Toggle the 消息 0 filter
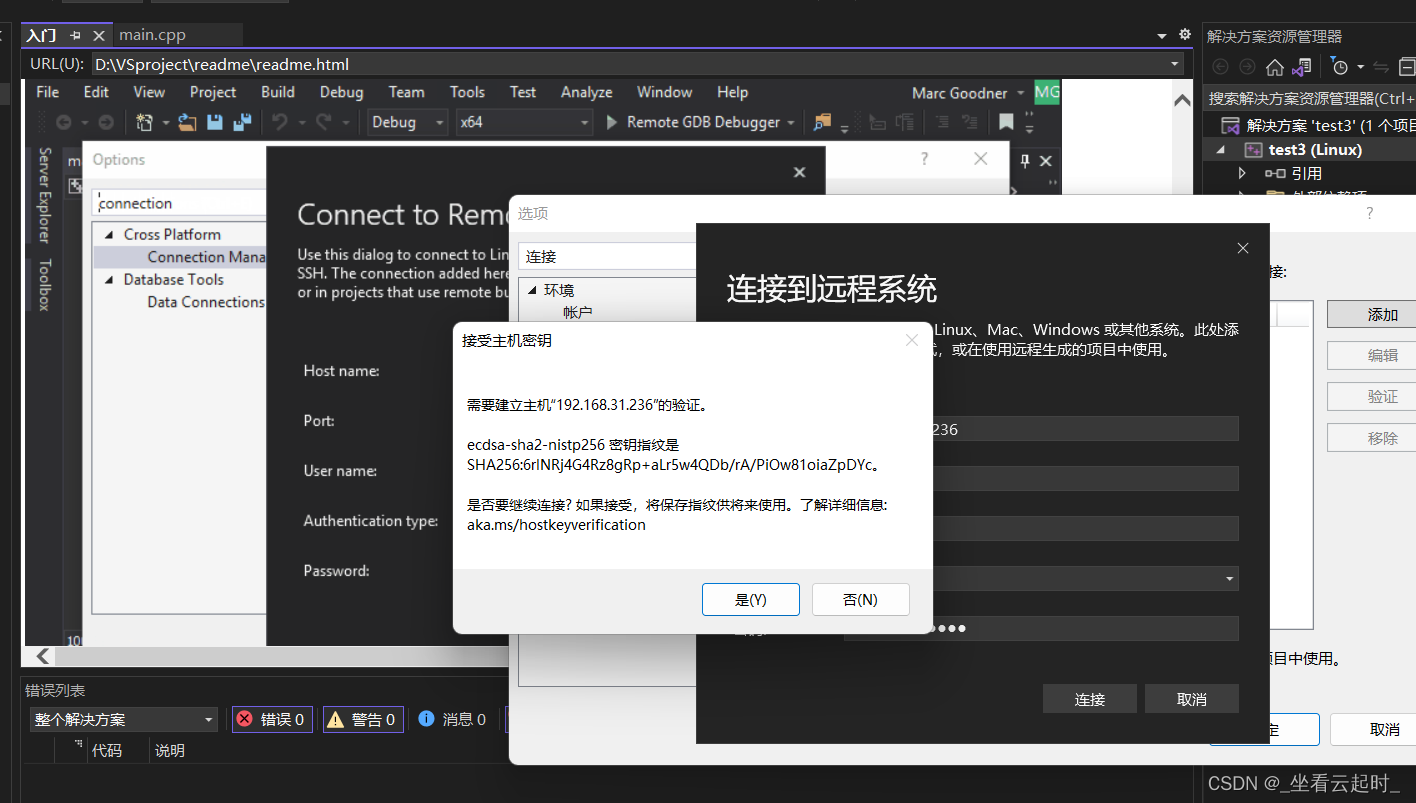This screenshot has height=803, width=1416. [x=452, y=719]
